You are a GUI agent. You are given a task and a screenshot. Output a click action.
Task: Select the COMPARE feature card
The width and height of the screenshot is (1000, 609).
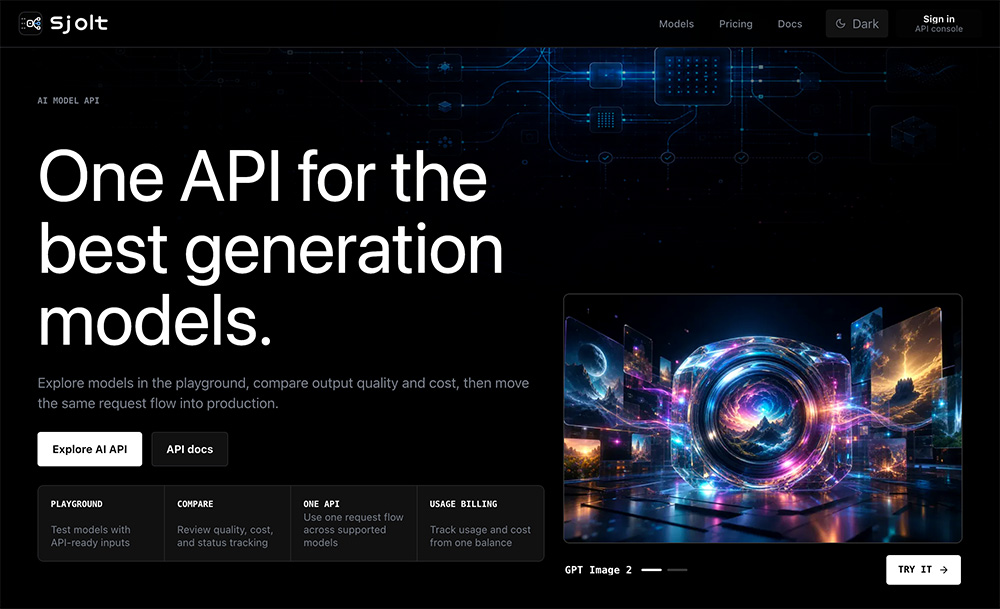coord(227,524)
